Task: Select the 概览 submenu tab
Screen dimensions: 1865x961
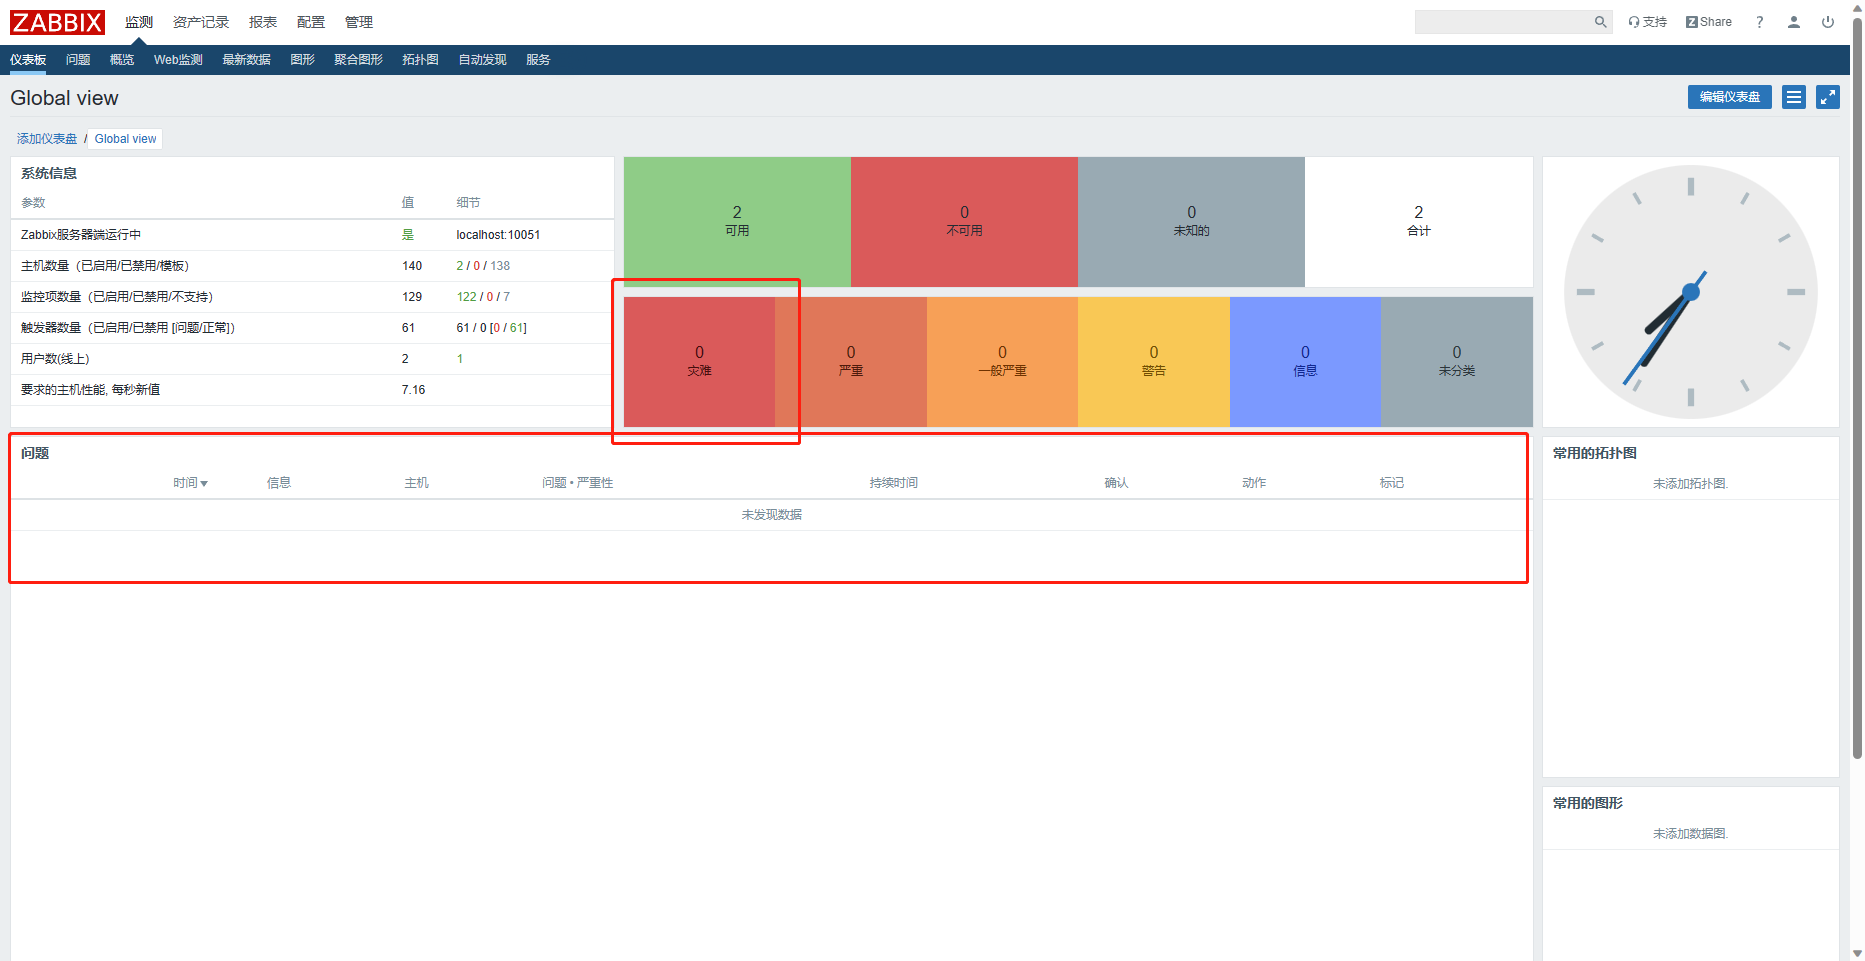Action: (122, 60)
